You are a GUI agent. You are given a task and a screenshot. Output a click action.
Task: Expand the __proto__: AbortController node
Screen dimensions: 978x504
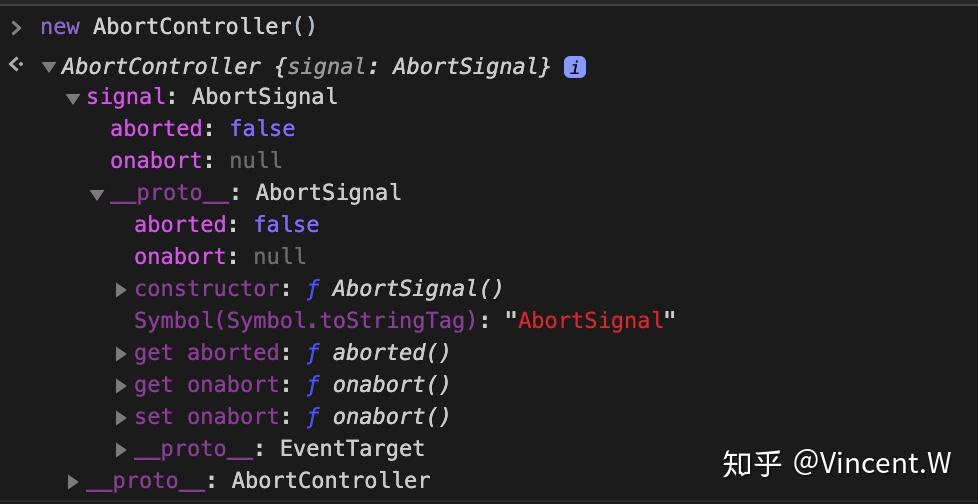point(73,482)
